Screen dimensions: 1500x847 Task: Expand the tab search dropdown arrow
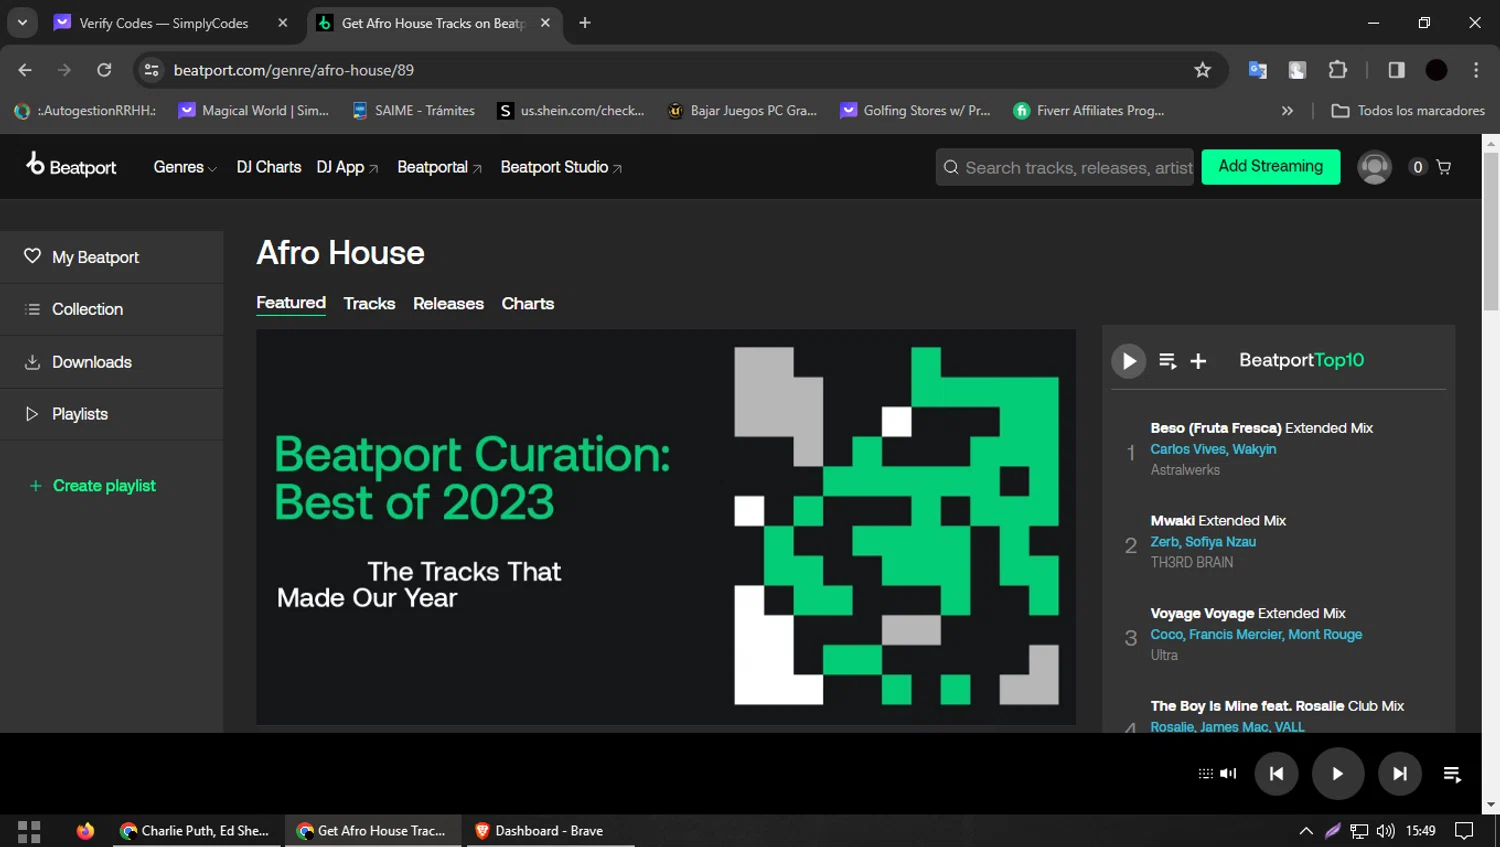pyautogui.click(x=22, y=22)
